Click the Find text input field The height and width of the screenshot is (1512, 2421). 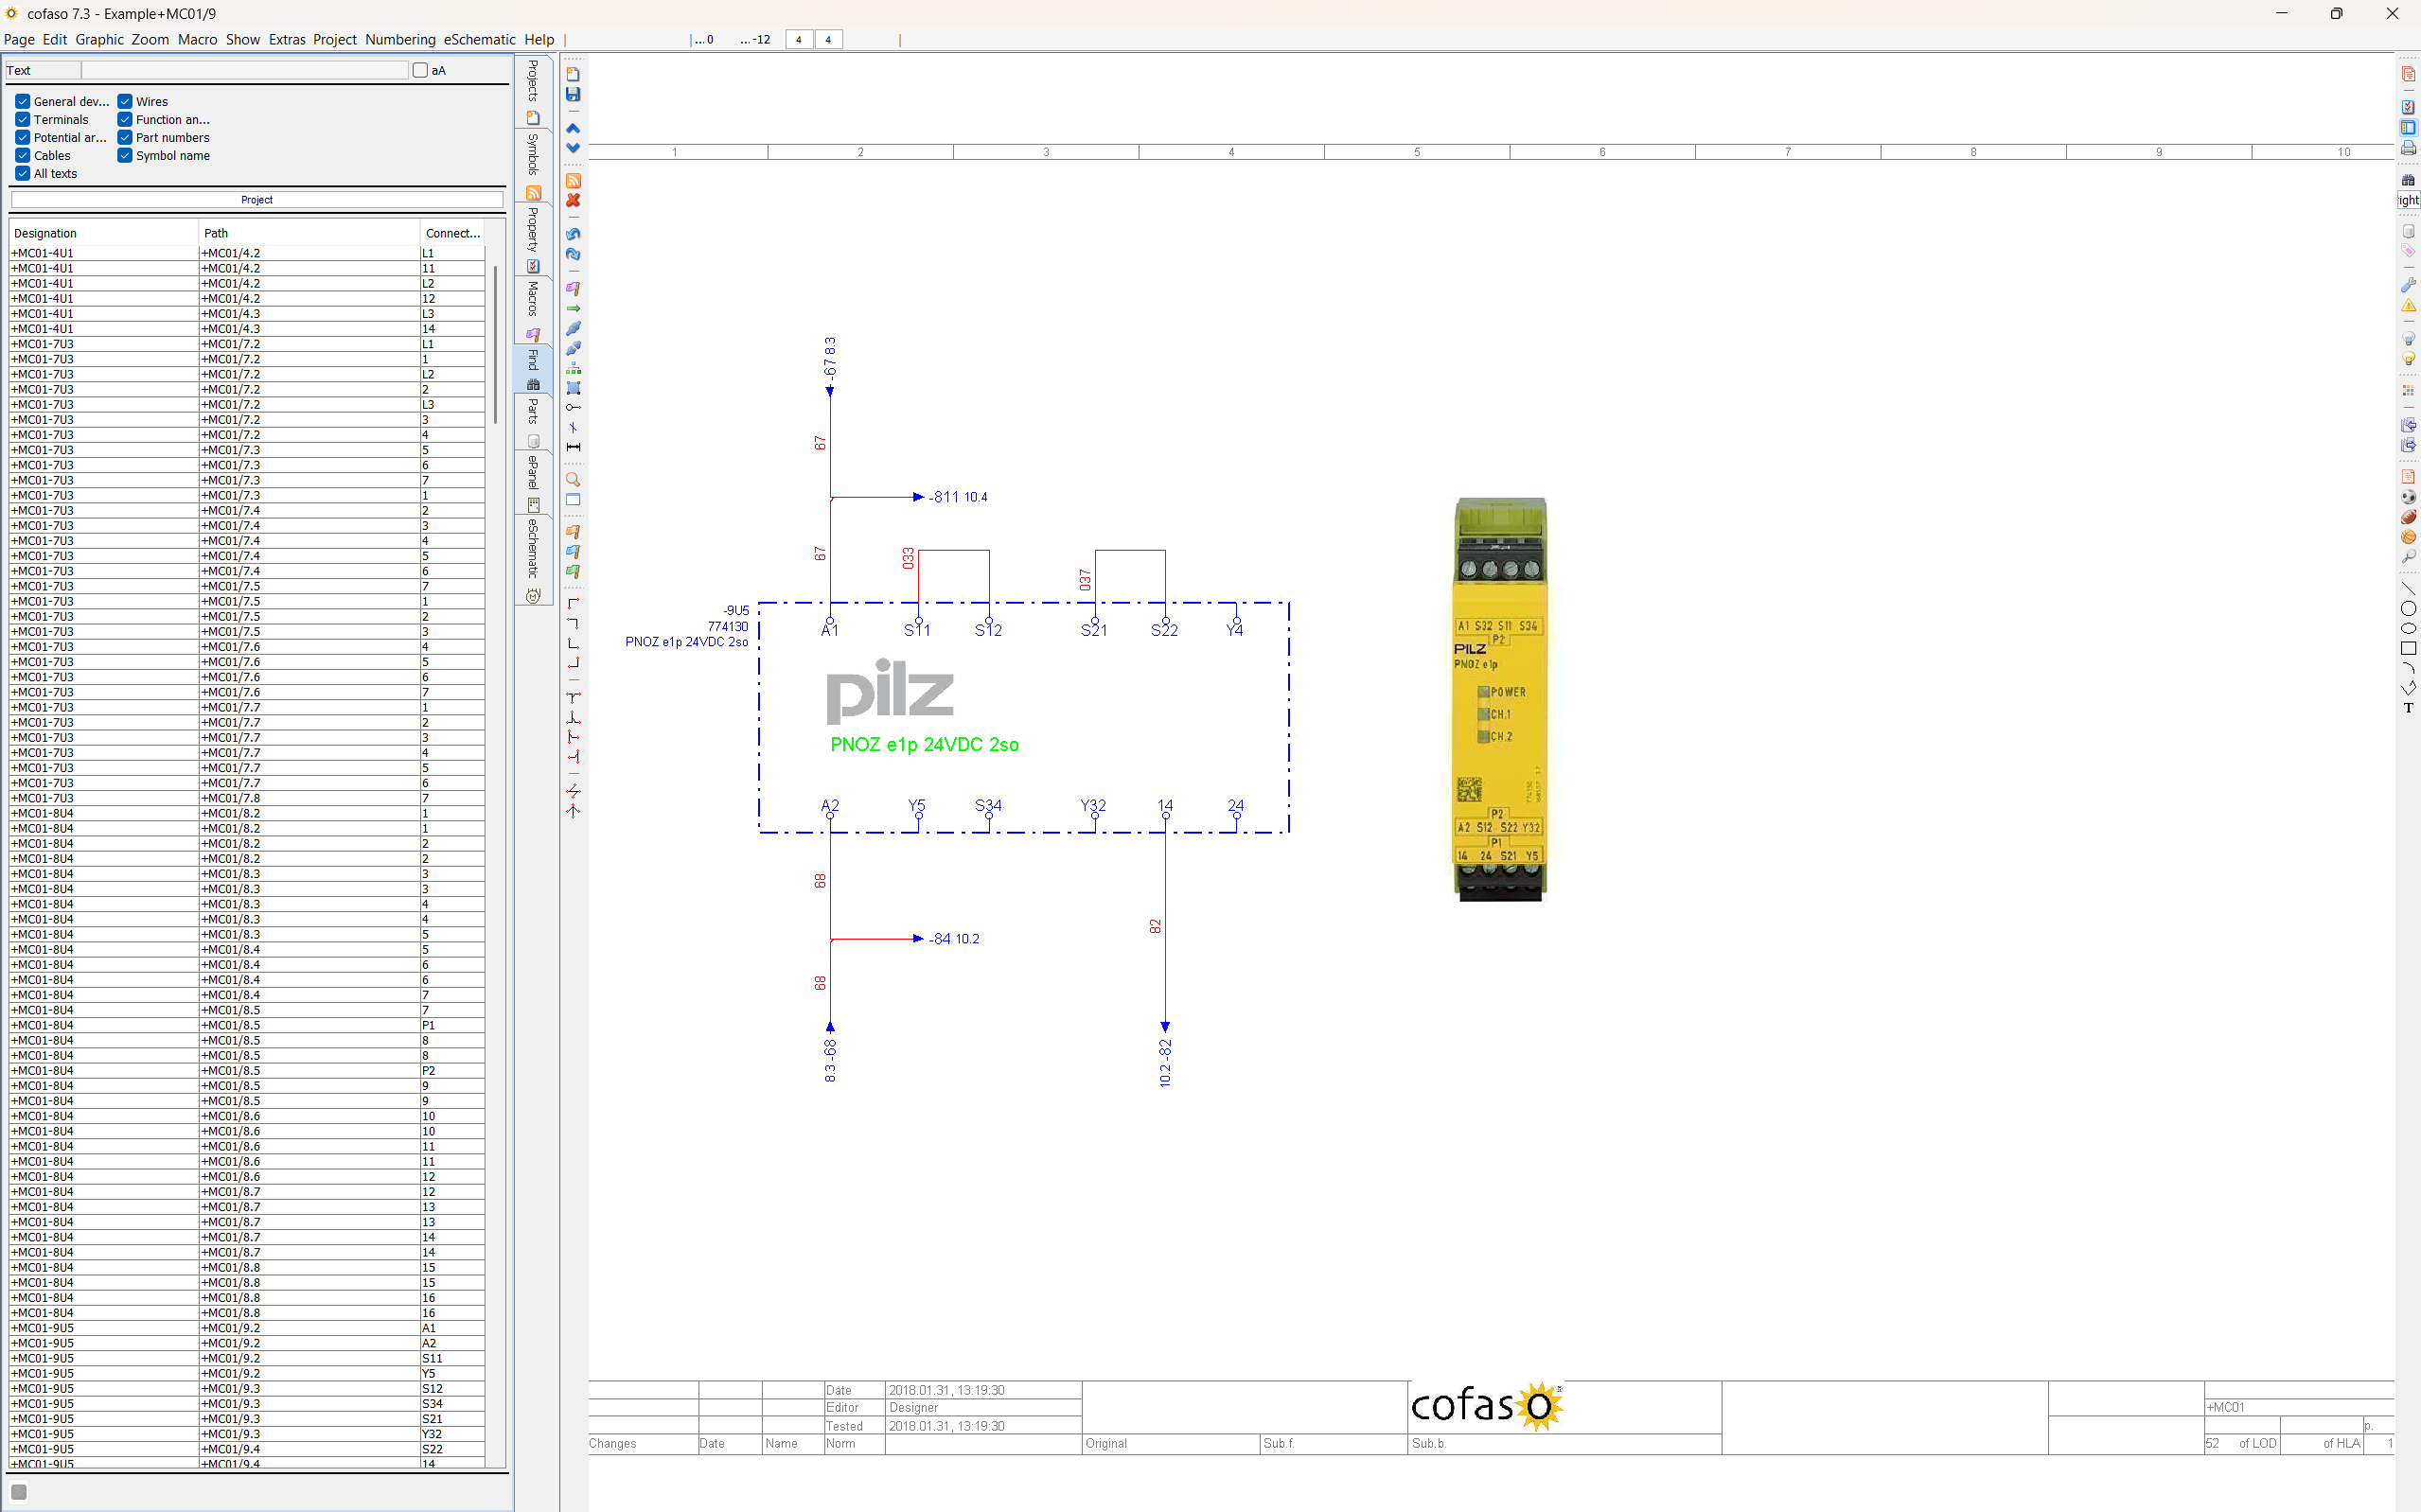(x=245, y=70)
